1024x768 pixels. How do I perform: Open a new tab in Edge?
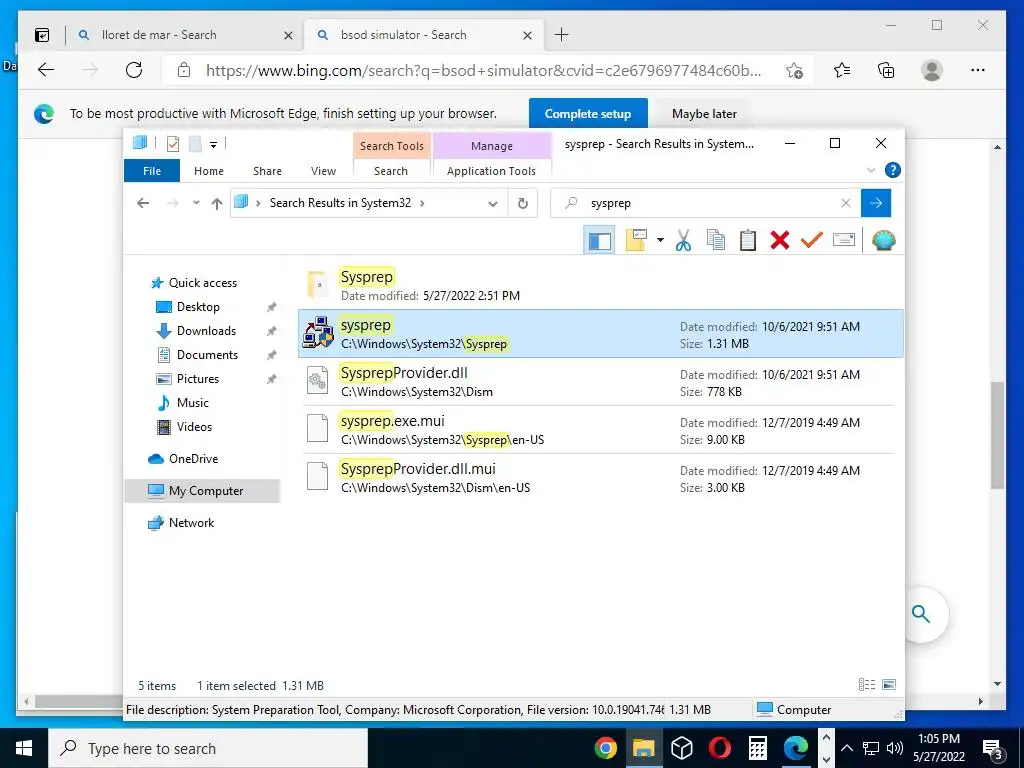(561, 35)
